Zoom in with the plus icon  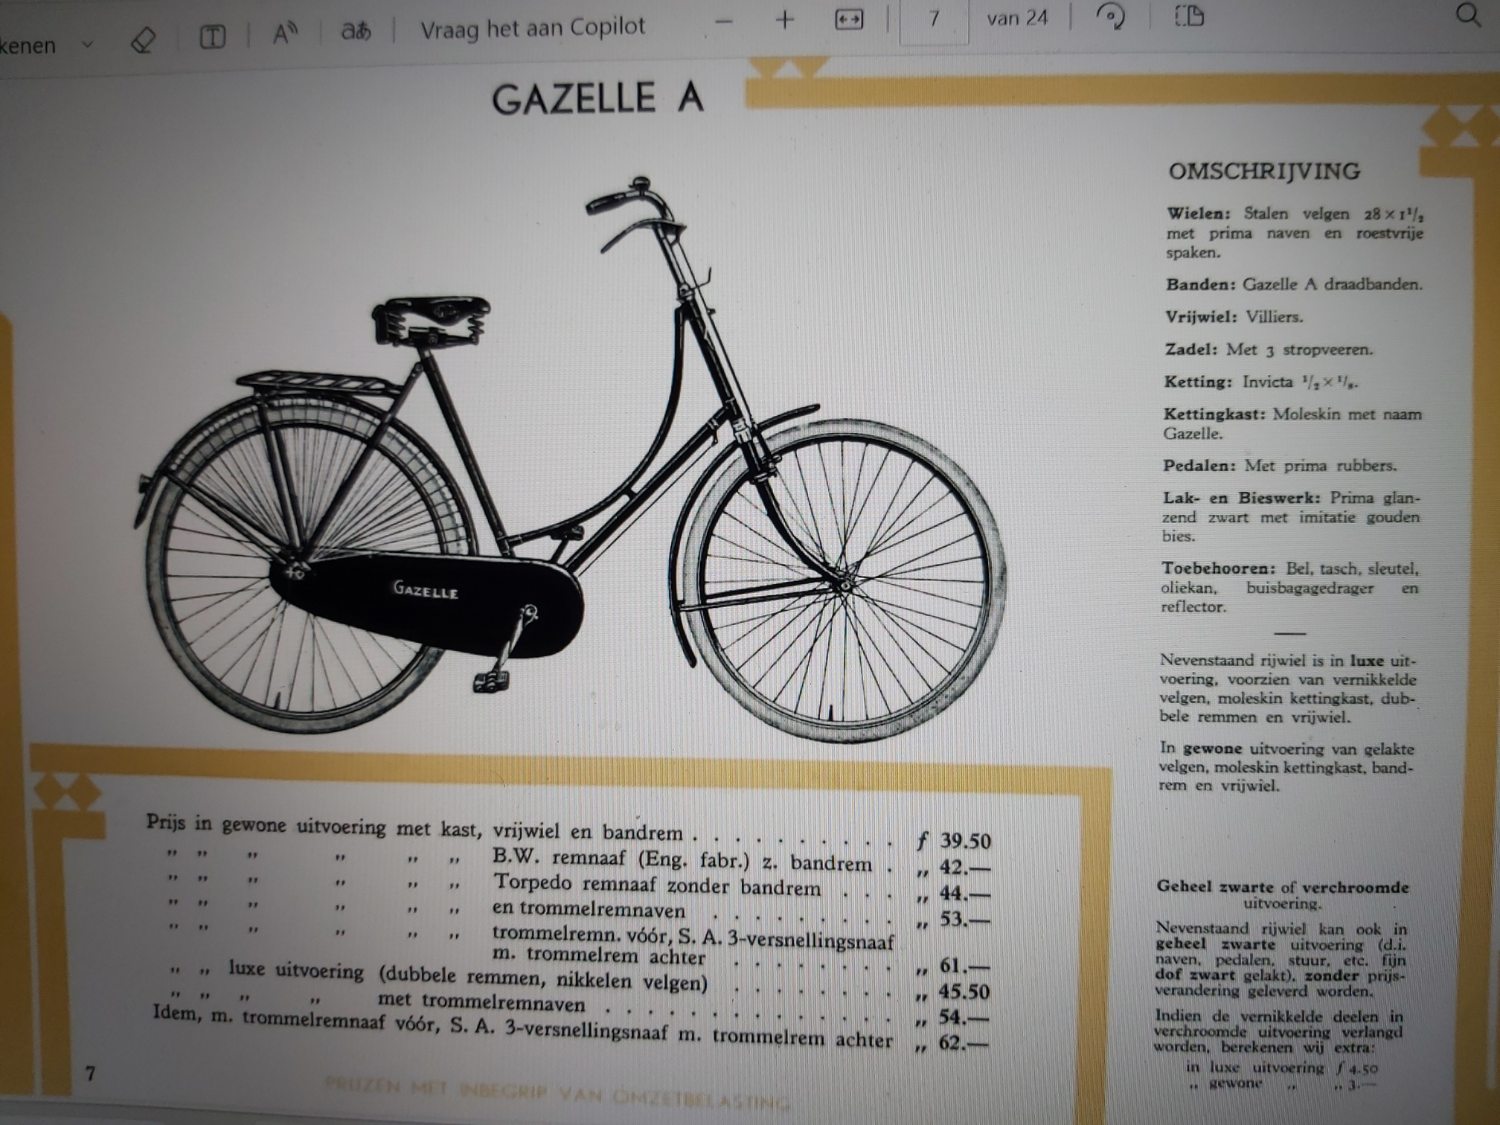(x=785, y=20)
